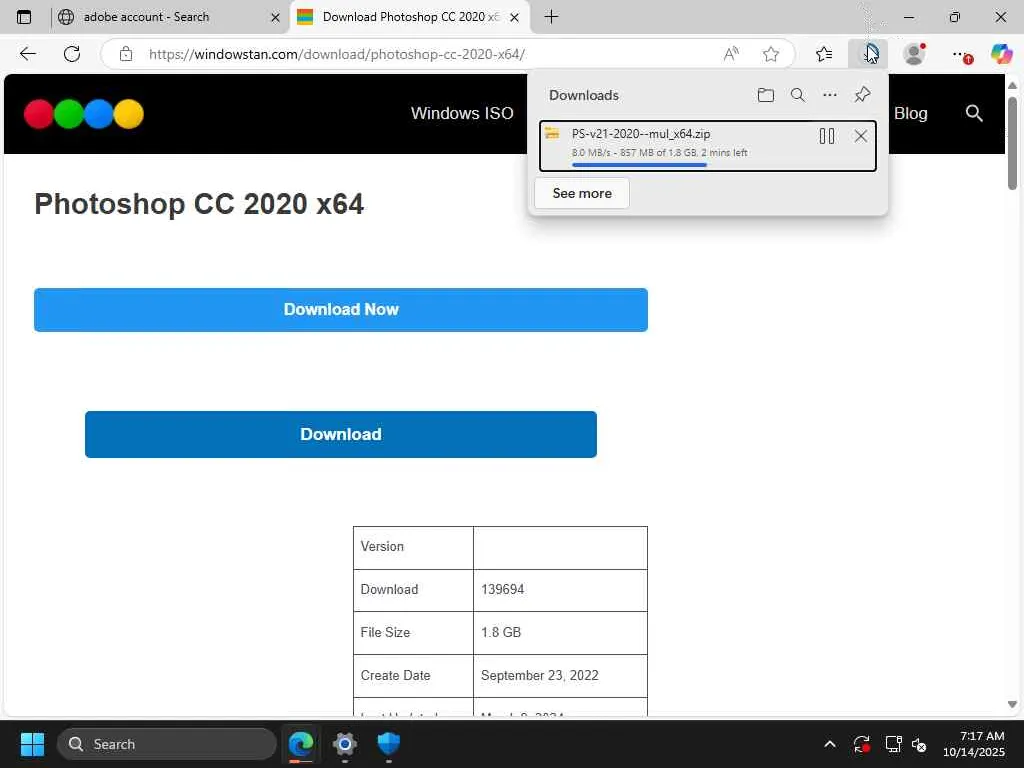
Task: Pause the PS-v21-2020 zip download
Action: coord(827,136)
